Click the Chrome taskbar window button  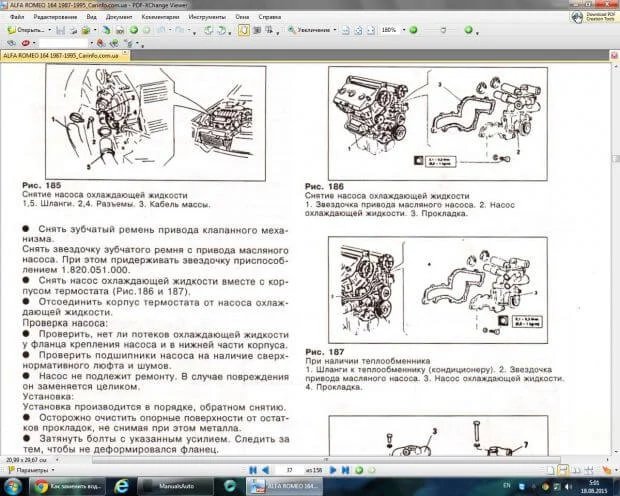(x=64, y=486)
